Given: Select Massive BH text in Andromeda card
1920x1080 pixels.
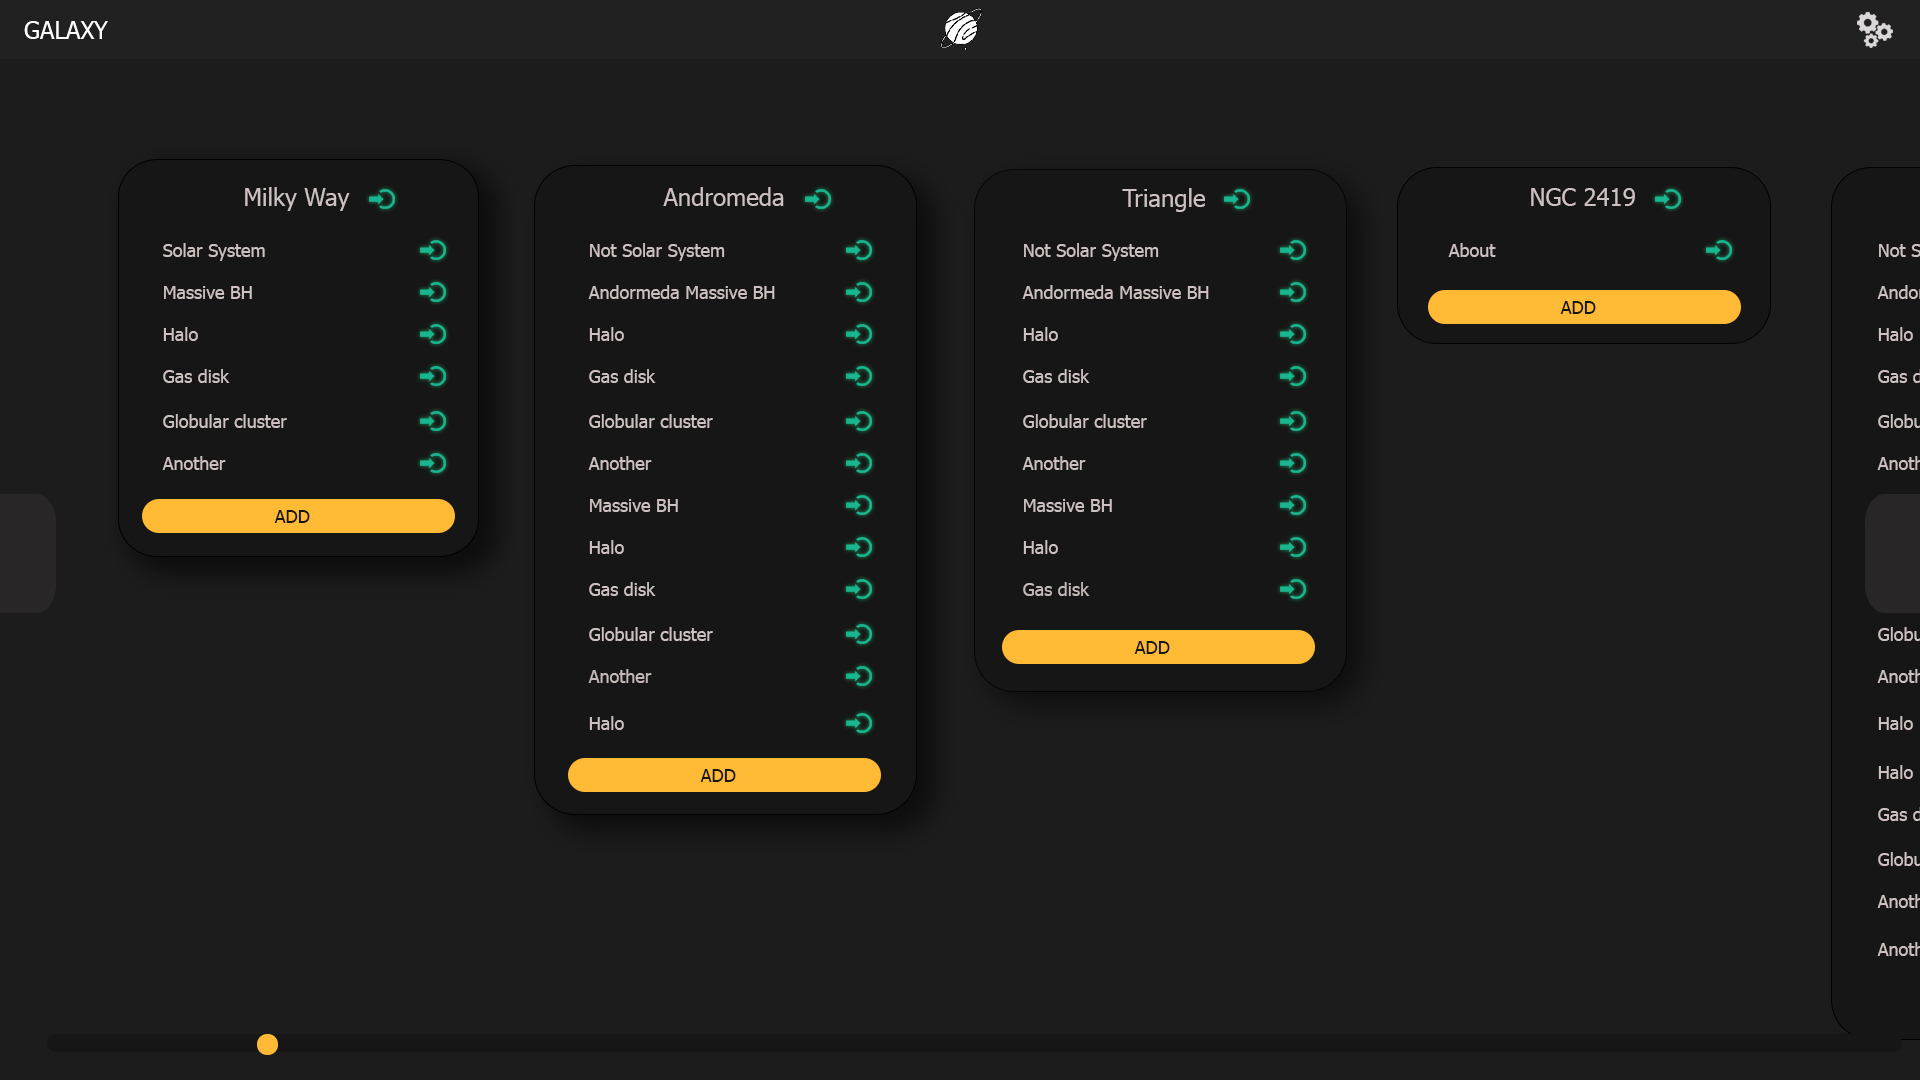Looking at the screenshot, I should click(633, 505).
